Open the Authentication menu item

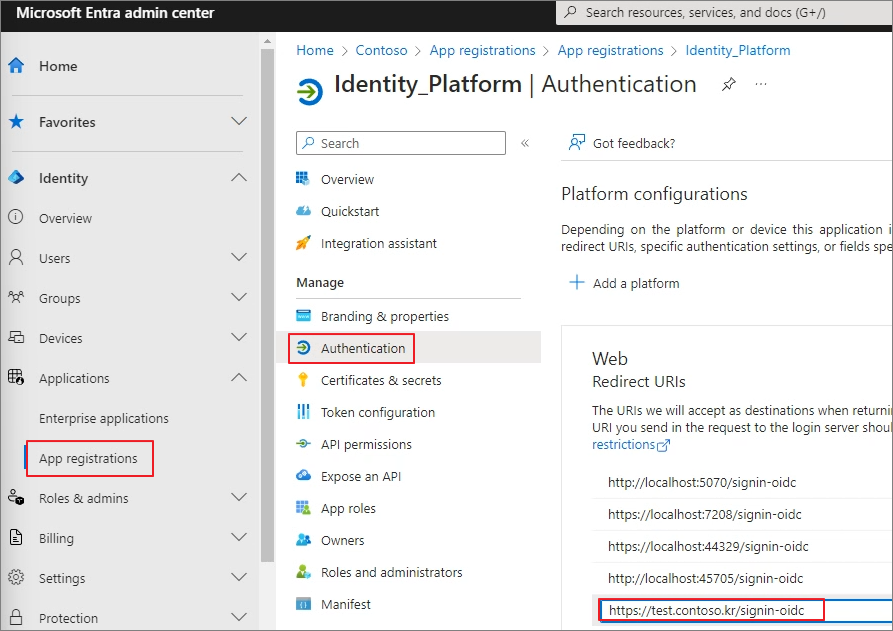(x=363, y=348)
